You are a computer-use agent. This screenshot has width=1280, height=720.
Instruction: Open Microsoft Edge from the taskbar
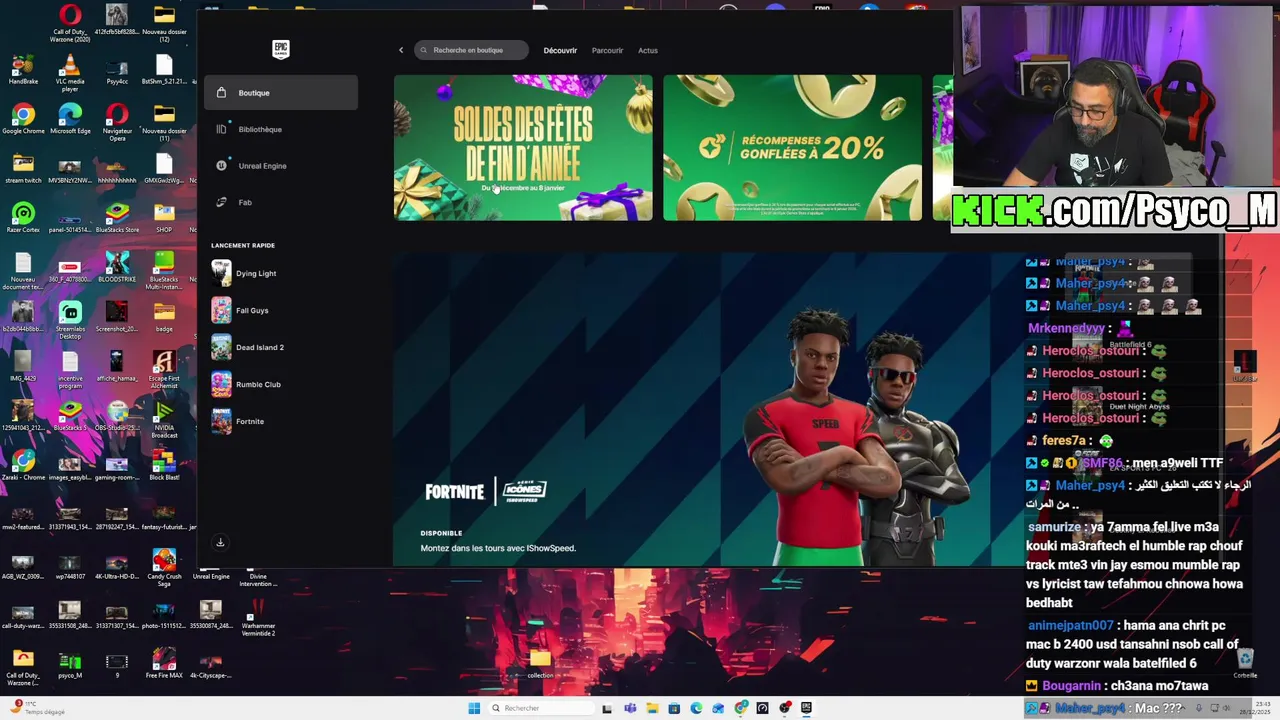point(696,708)
